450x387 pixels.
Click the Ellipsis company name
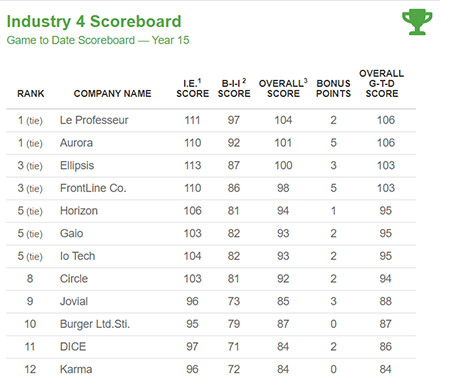(77, 166)
